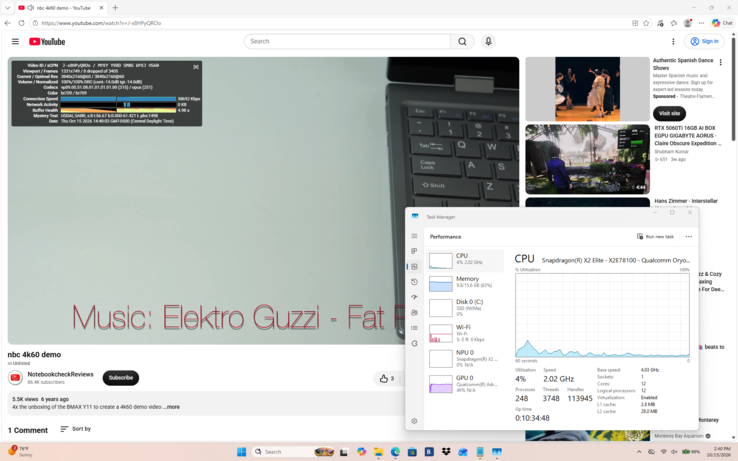Open weather widget showing 76°F Sunny
This screenshot has height=461, width=738.
pos(20,451)
